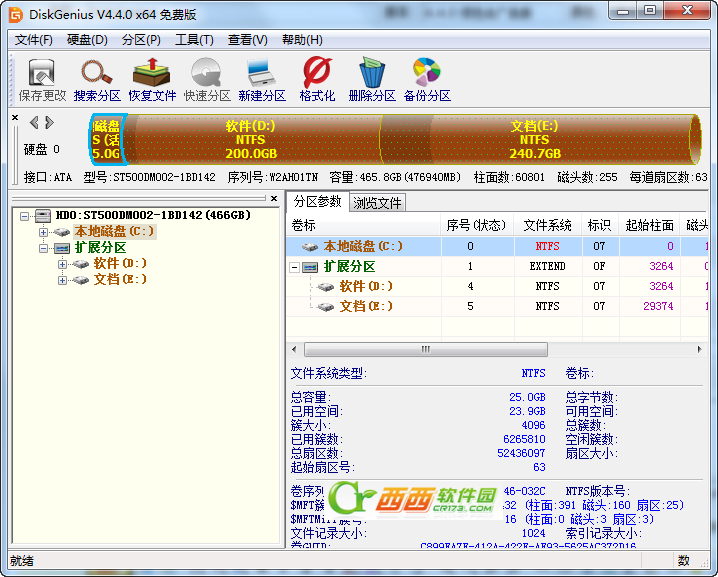Click the DiskGenius app icon in title bar

(16, 15)
